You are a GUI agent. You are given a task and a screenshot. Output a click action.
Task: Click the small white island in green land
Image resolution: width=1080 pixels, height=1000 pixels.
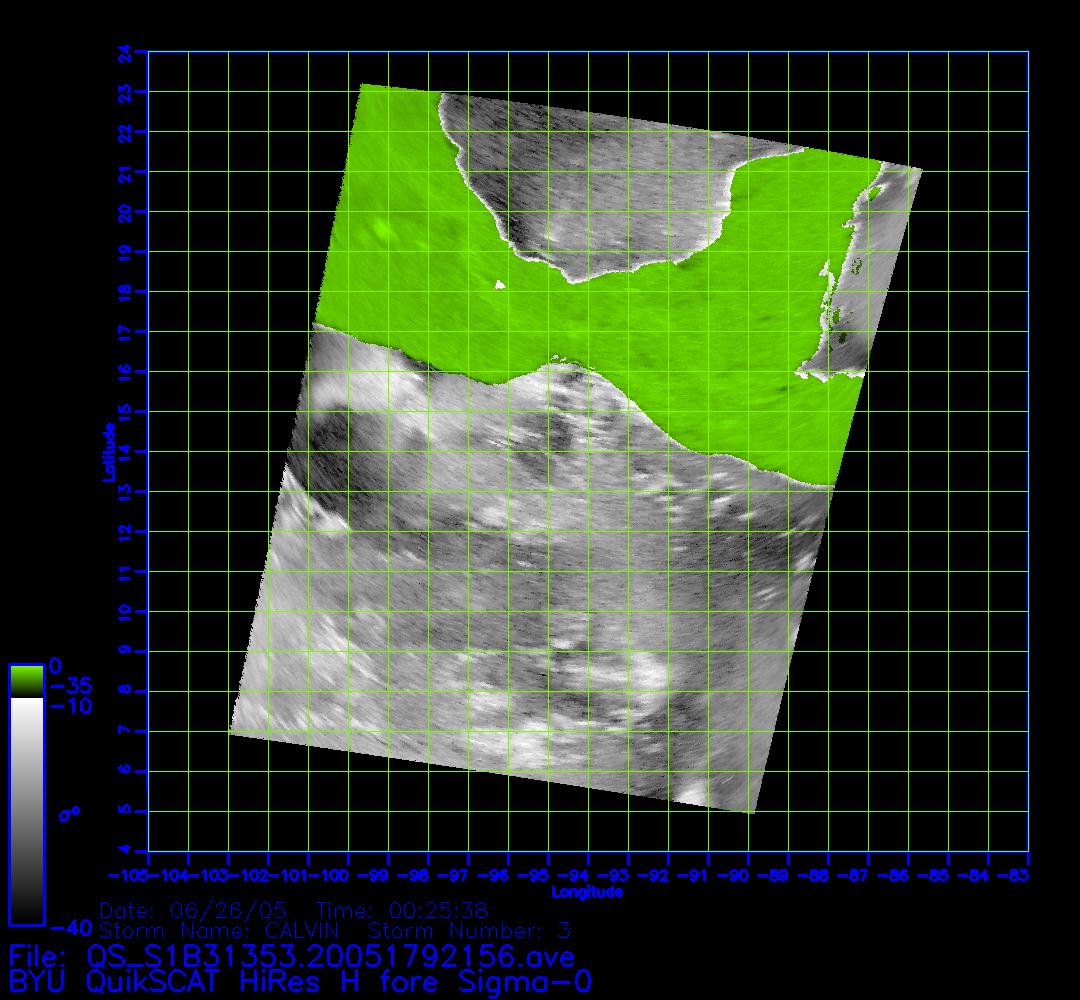(x=500, y=286)
